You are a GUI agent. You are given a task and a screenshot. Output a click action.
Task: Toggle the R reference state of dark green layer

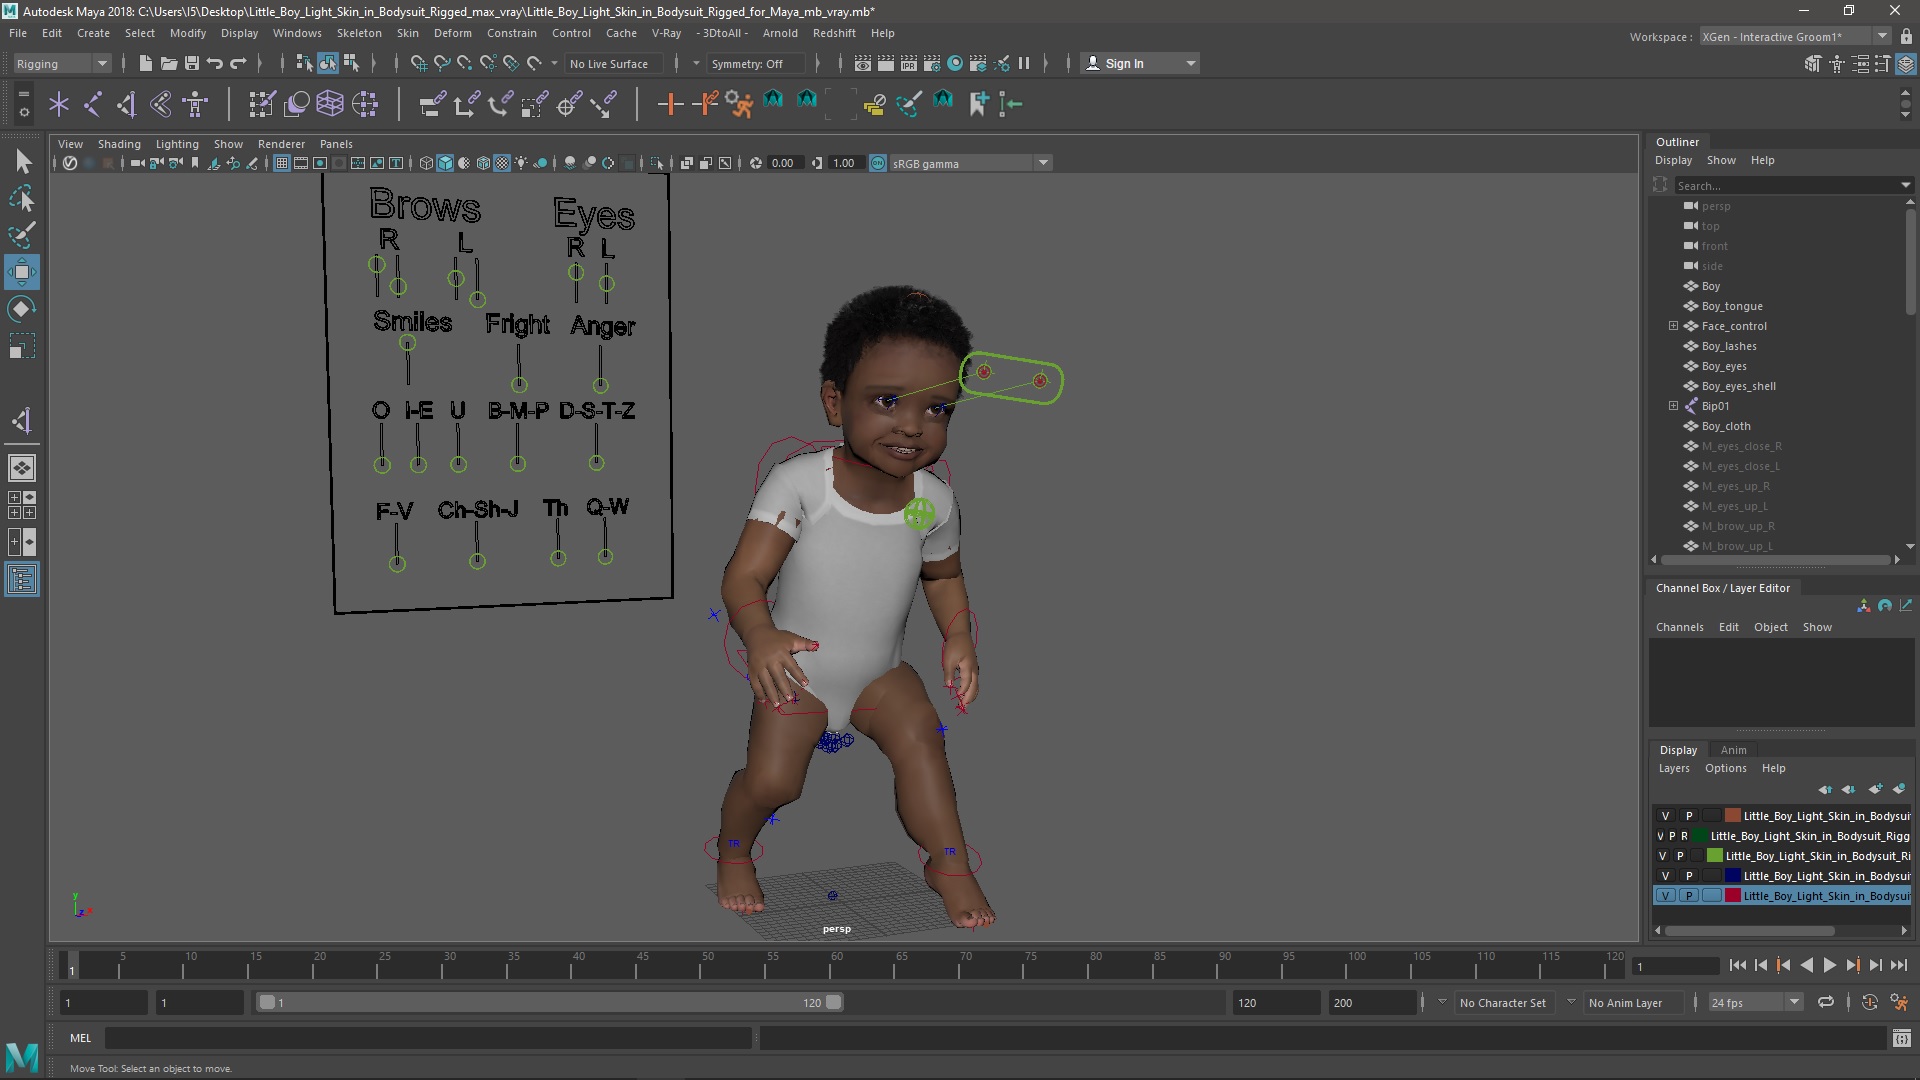[1684, 836]
